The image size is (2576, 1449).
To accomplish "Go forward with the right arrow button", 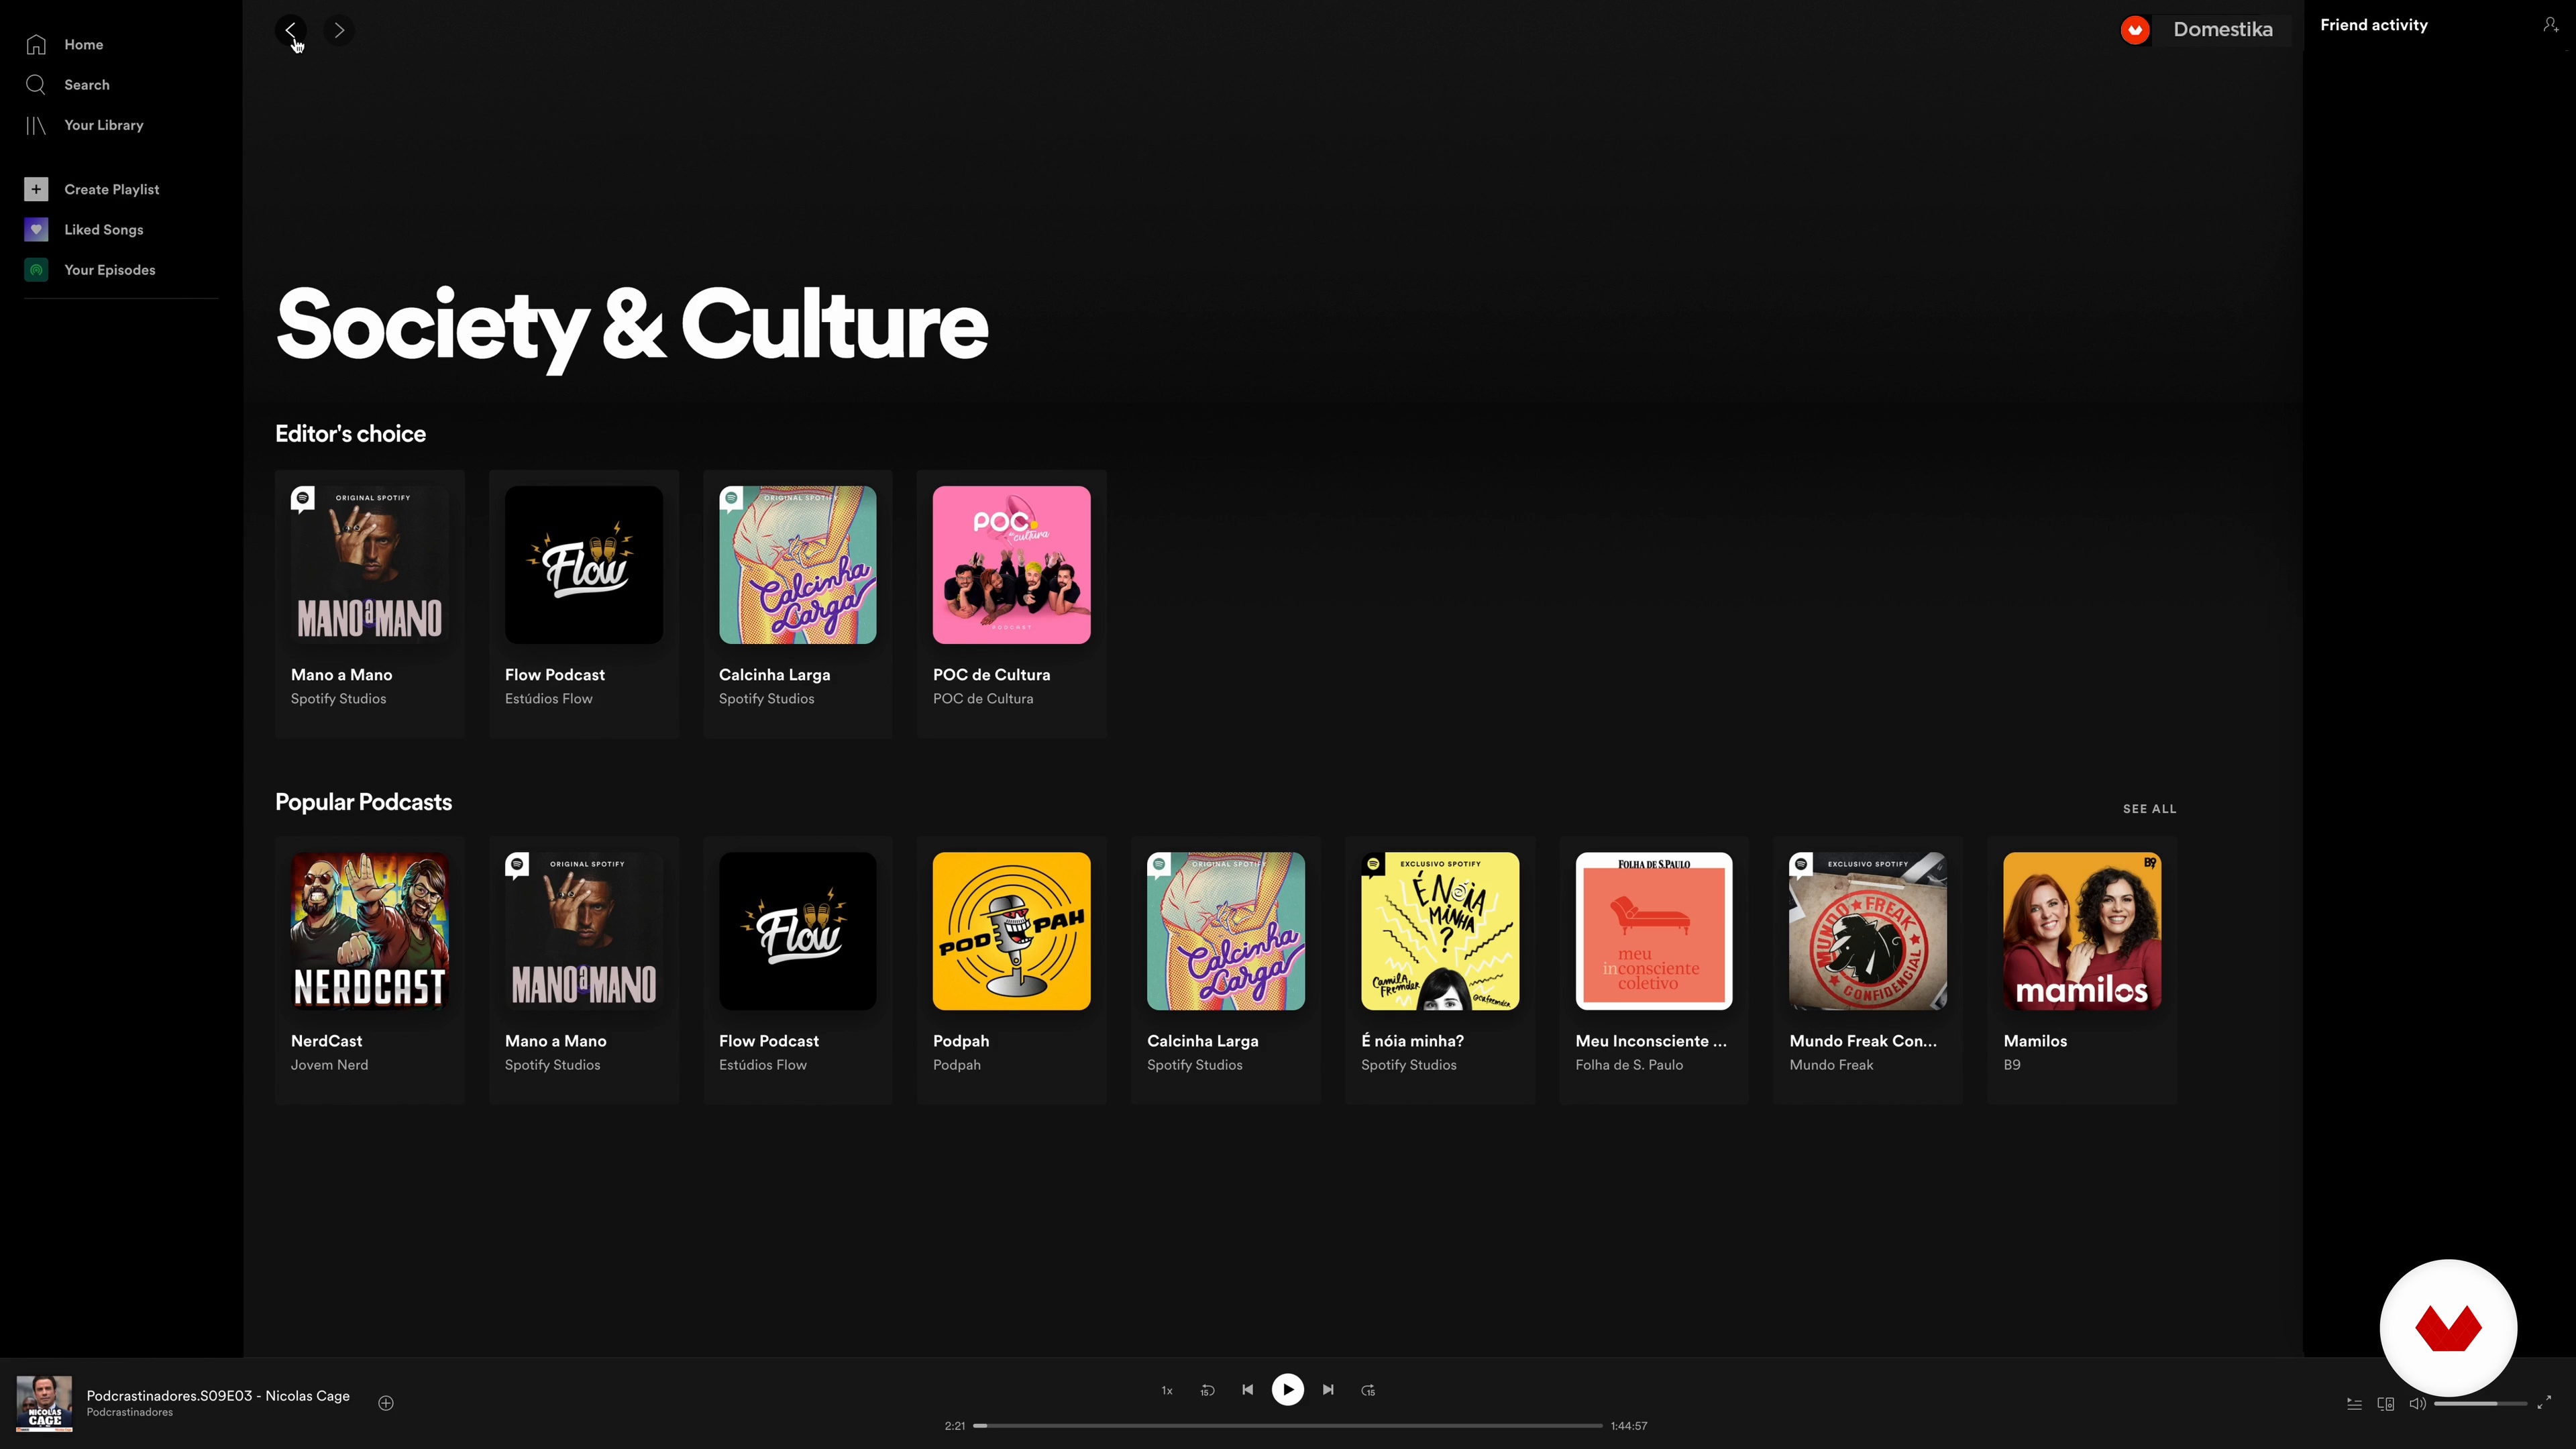I will tap(339, 30).
